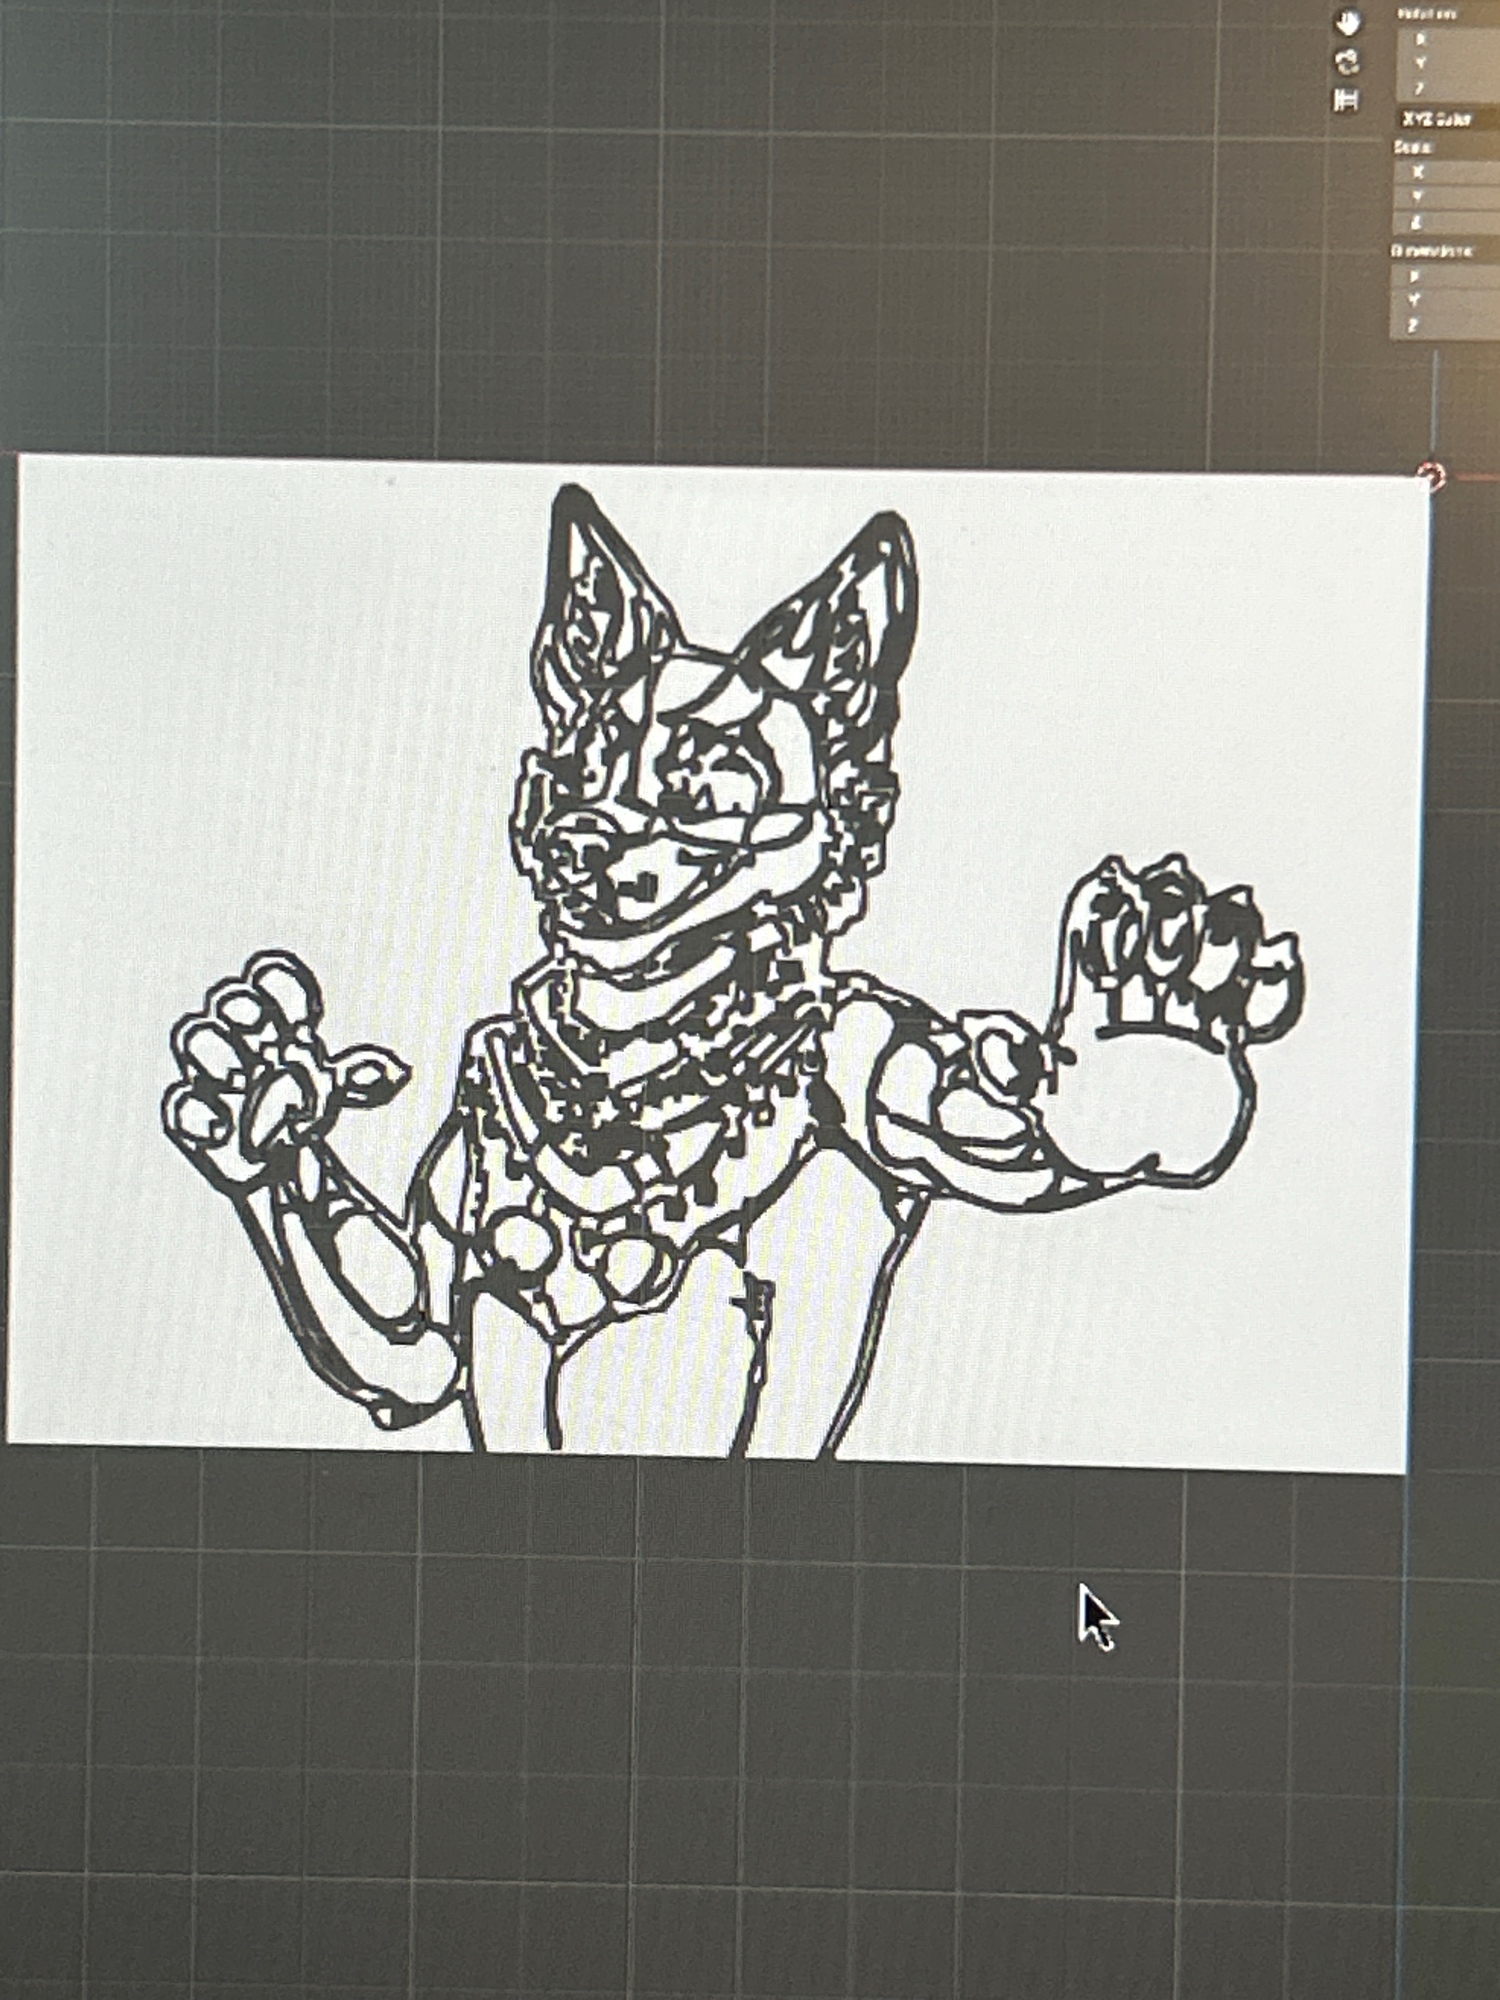Click the Dimensions X field
The width and height of the screenshot is (1500, 2000).
pyautogui.click(x=1450, y=276)
